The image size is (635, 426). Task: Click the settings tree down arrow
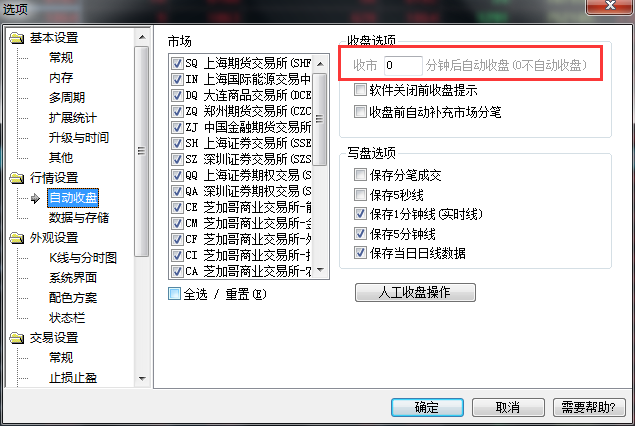(x=142, y=379)
